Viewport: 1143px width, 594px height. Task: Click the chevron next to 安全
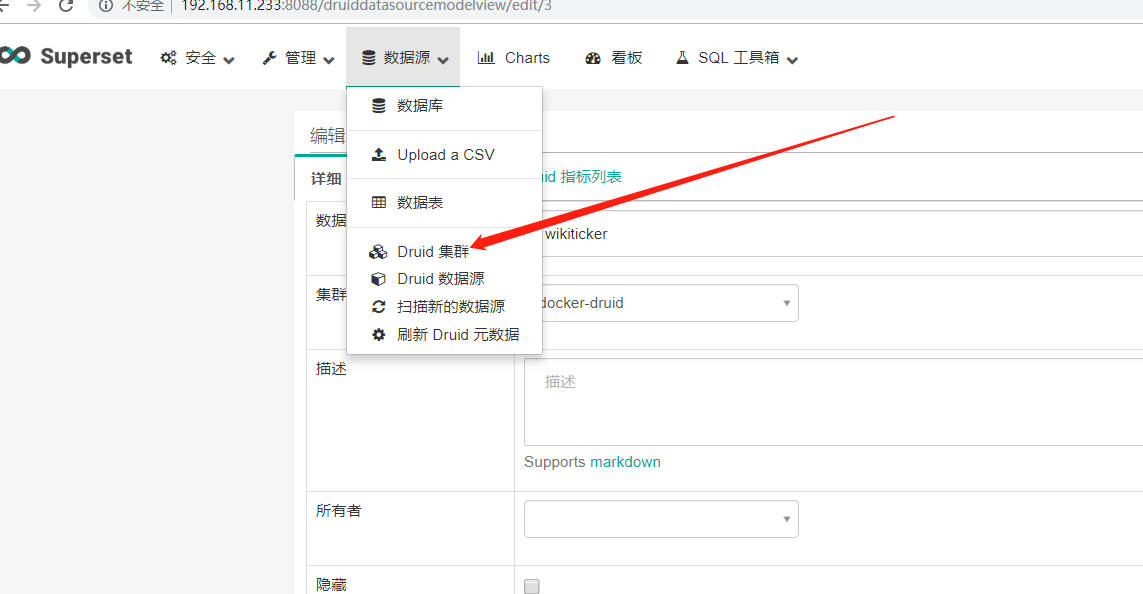tap(229, 60)
